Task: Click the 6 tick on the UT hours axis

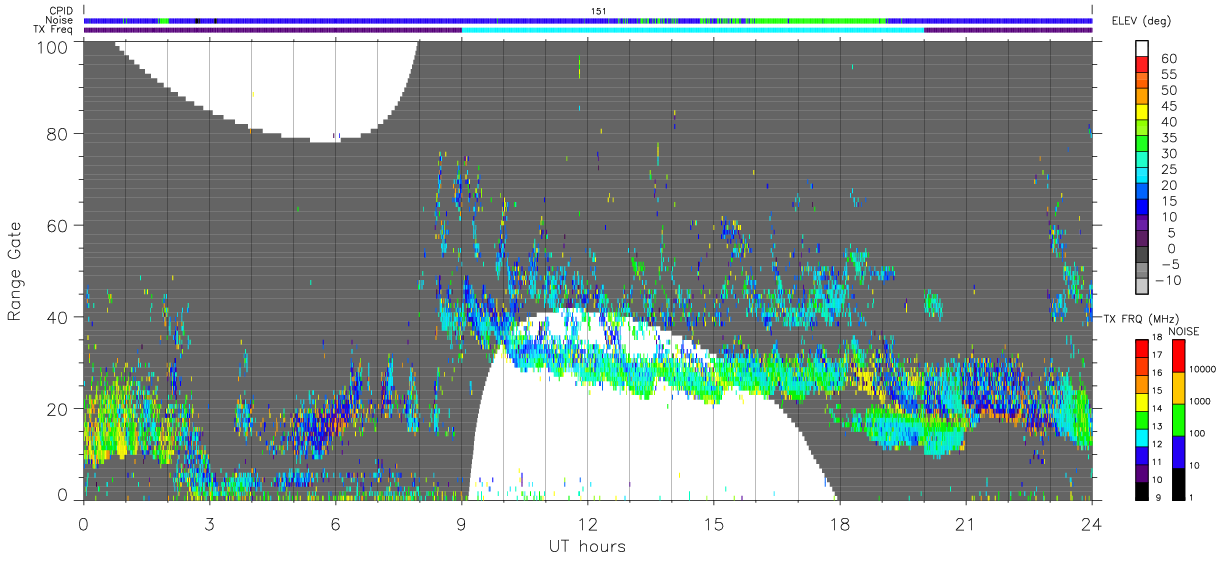Action: click(x=335, y=524)
